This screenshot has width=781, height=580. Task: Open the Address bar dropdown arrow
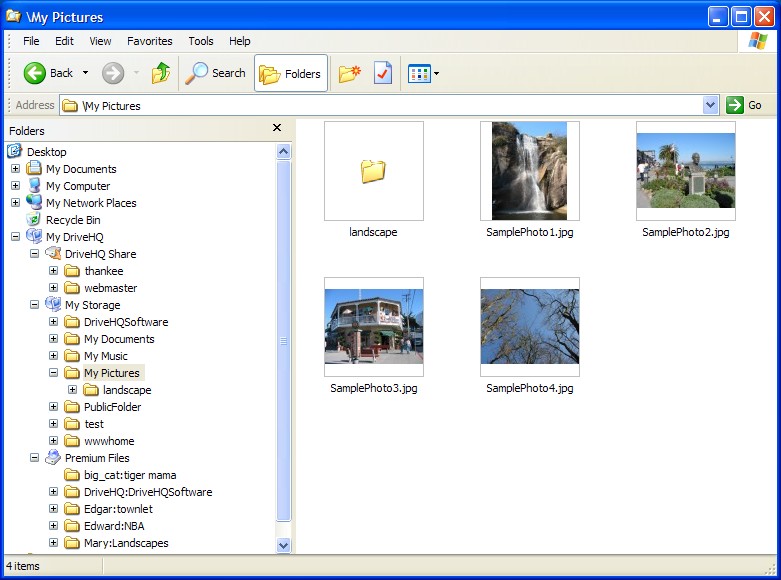710,105
